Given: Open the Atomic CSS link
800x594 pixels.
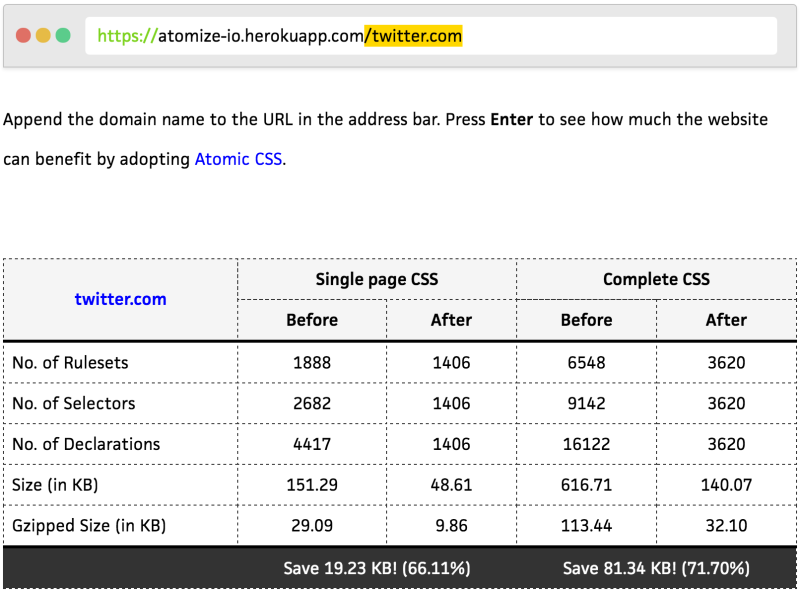Looking at the screenshot, I should [238, 159].
